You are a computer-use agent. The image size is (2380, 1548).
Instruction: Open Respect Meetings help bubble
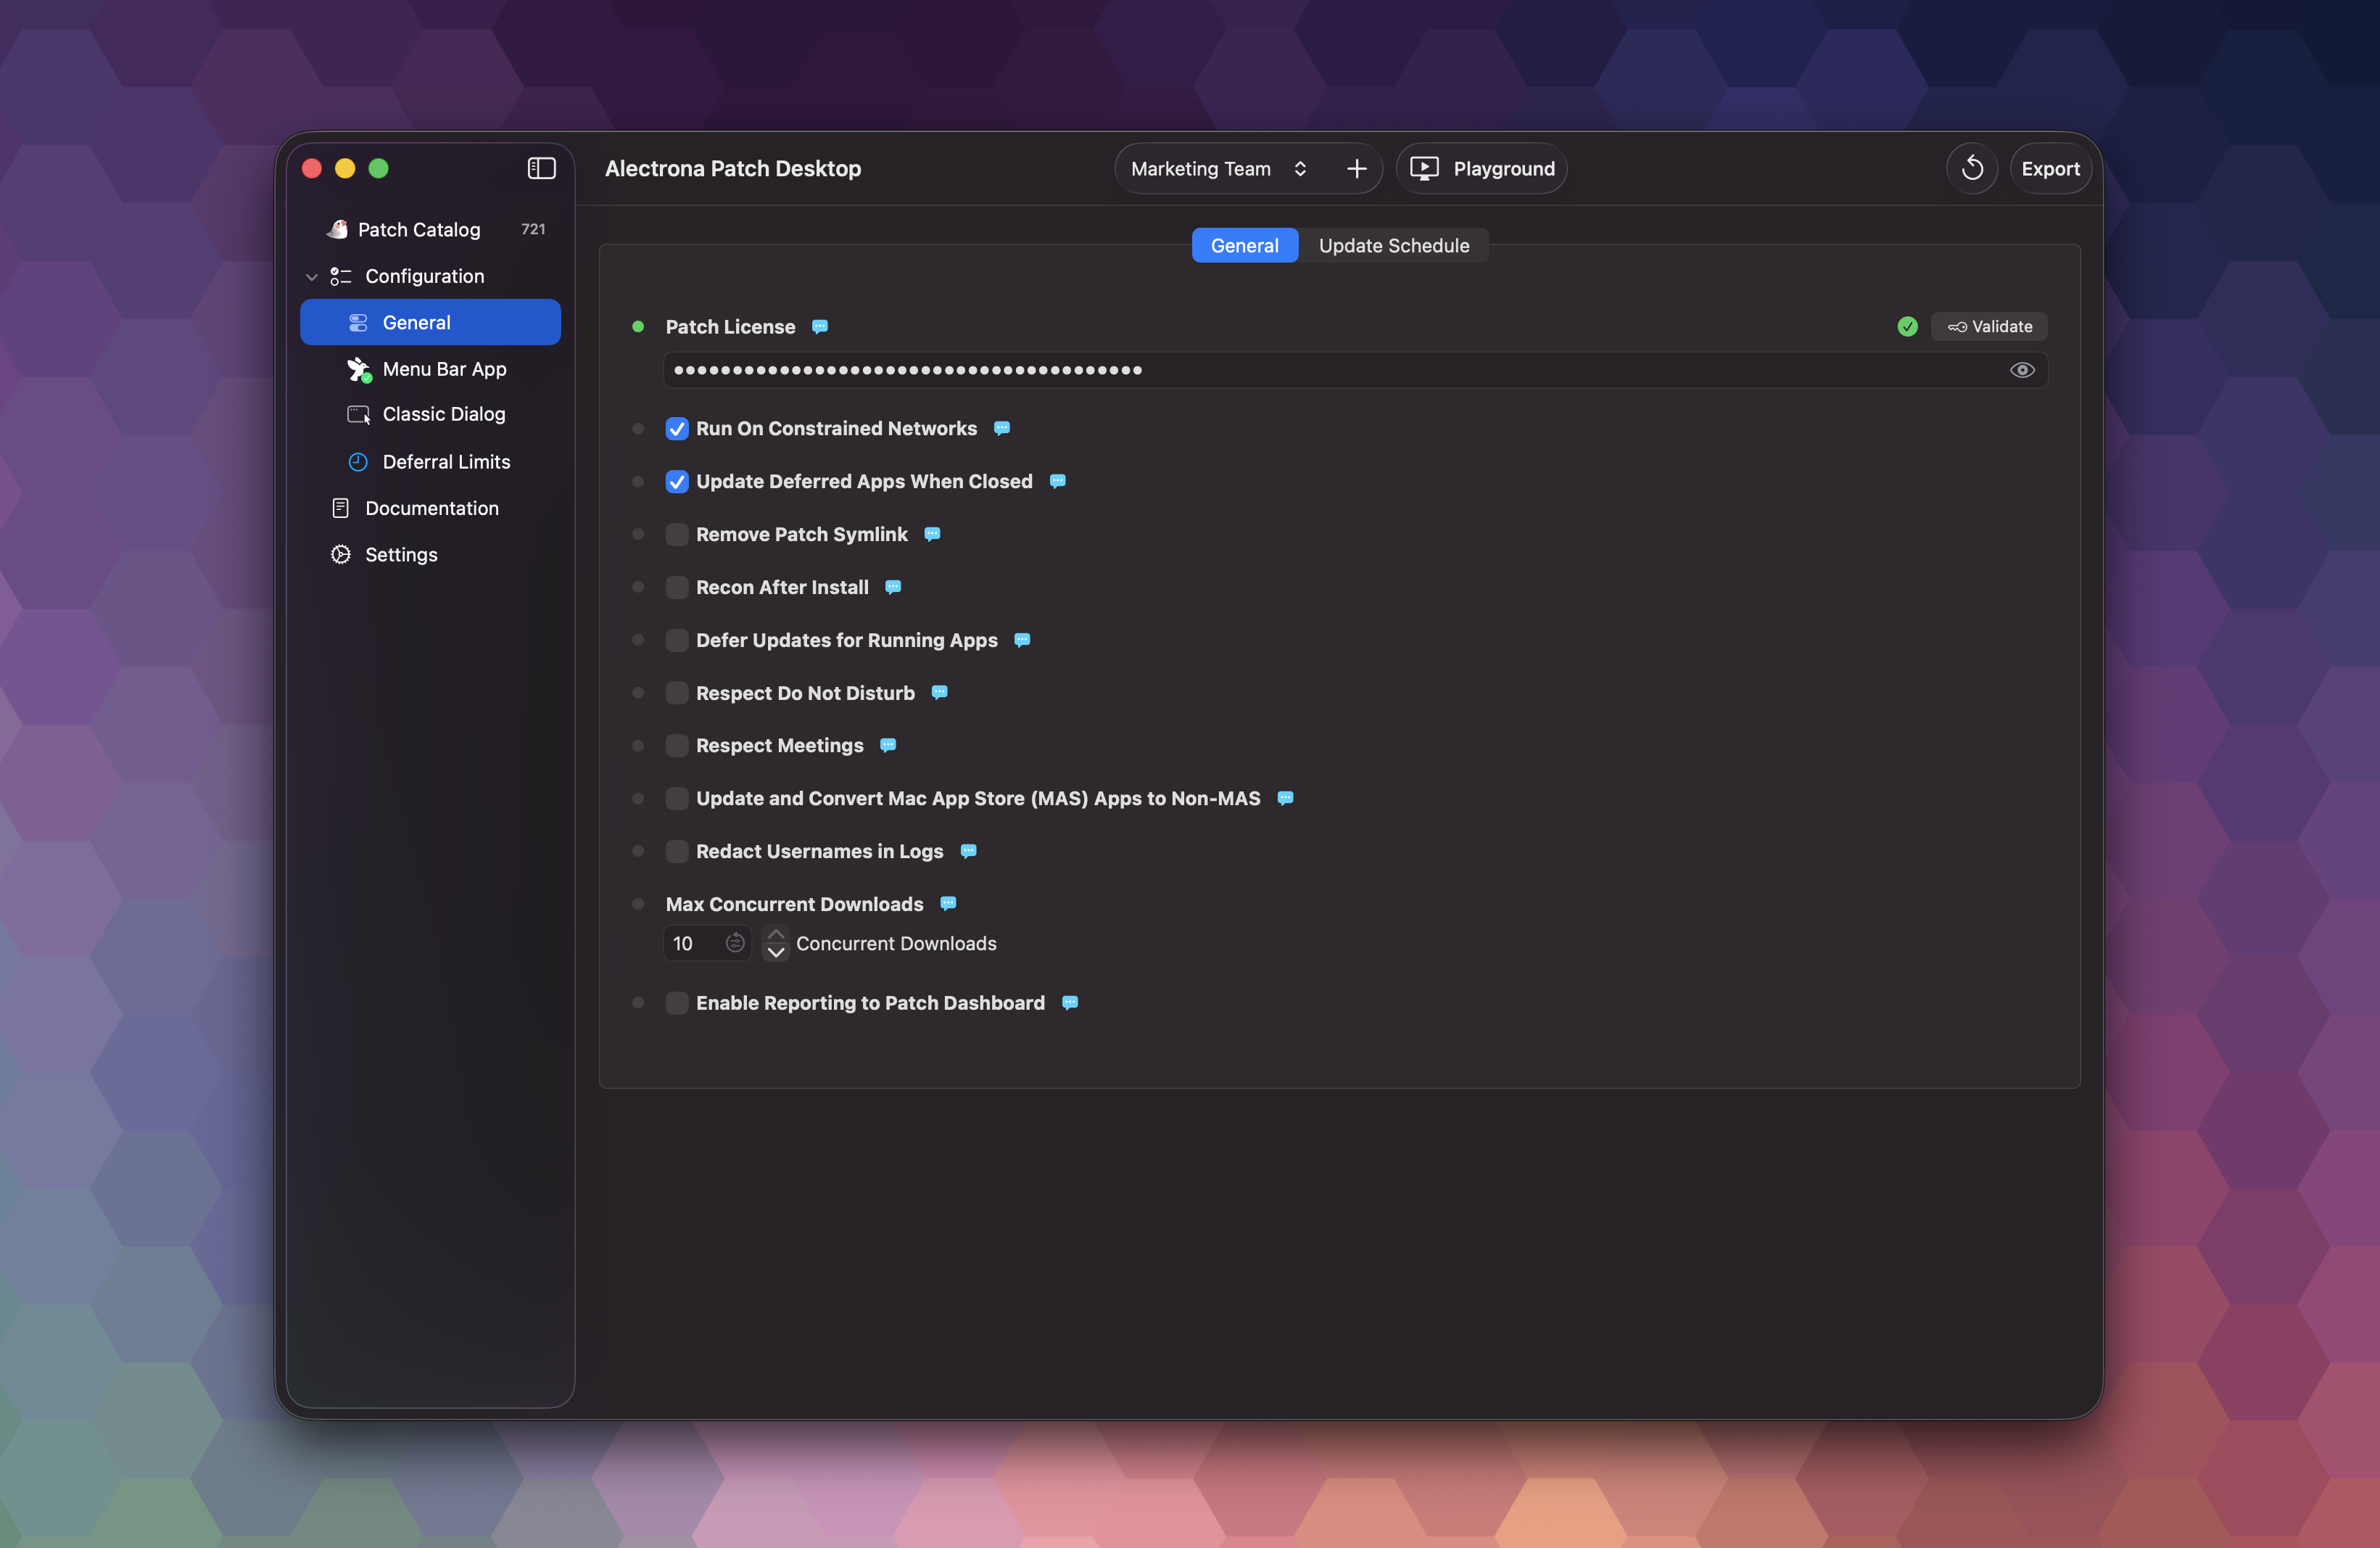click(887, 745)
